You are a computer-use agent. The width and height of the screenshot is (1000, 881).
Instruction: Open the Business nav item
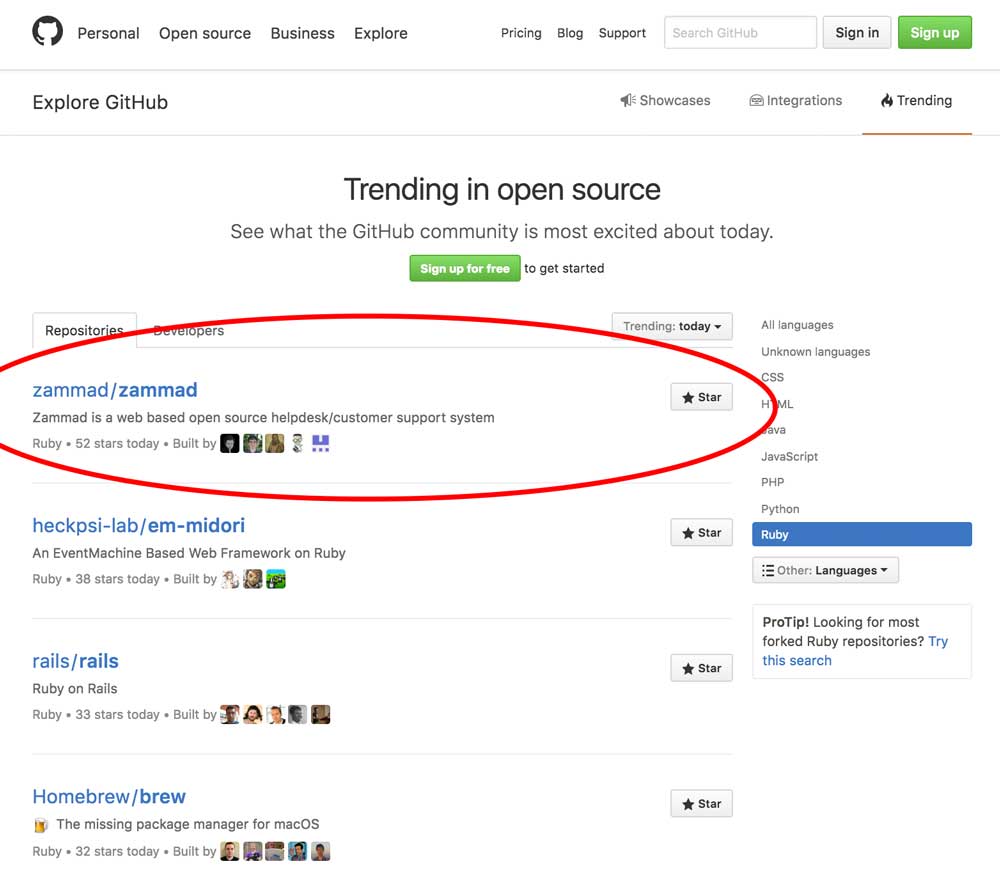click(x=302, y=33)
